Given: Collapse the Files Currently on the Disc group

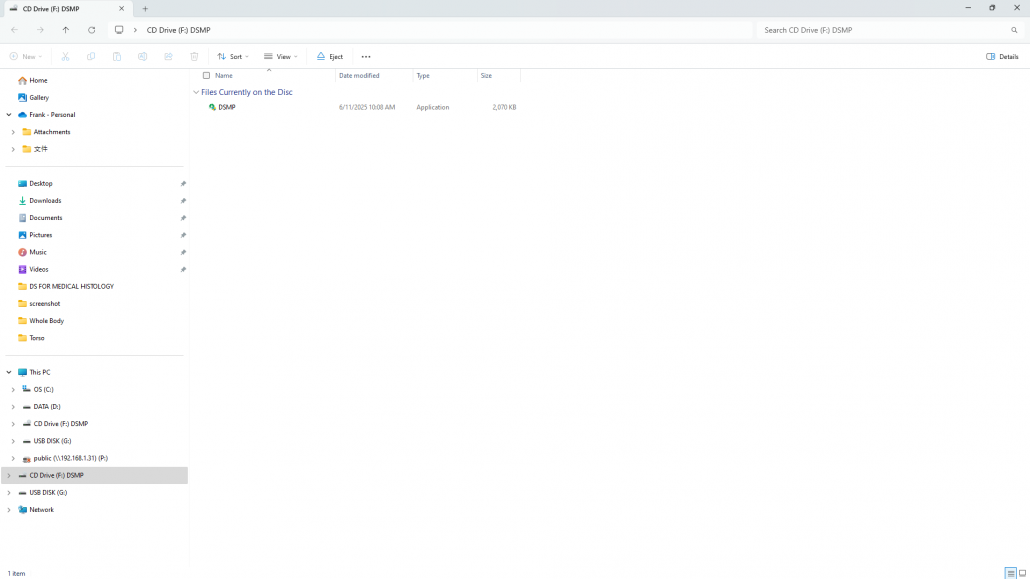Looking at the screenshot, I should pos(196,92).
